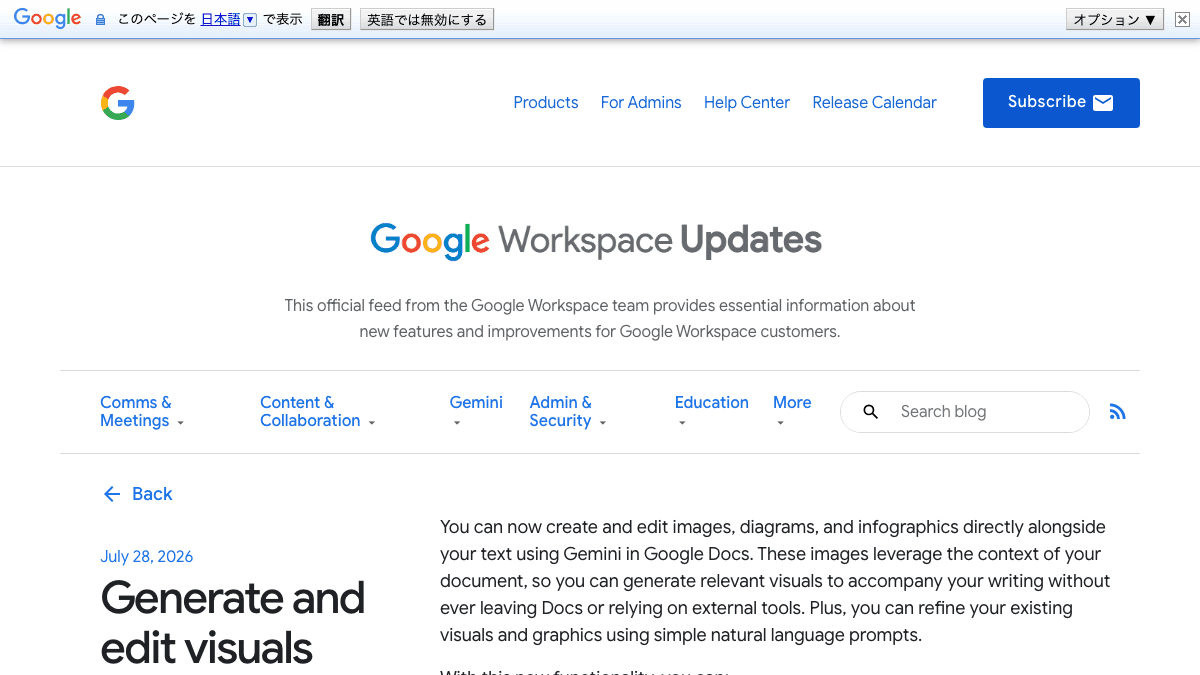Click the 'You can now create' paragraph
This screenshot has width=1200, height=675.
coord(775,581)
